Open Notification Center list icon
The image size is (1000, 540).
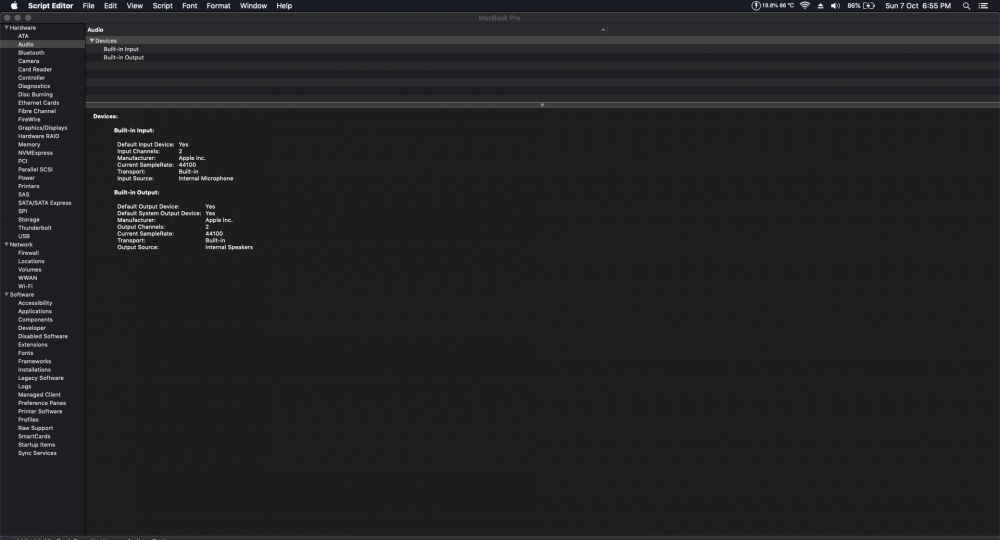(x=983, y=6)
